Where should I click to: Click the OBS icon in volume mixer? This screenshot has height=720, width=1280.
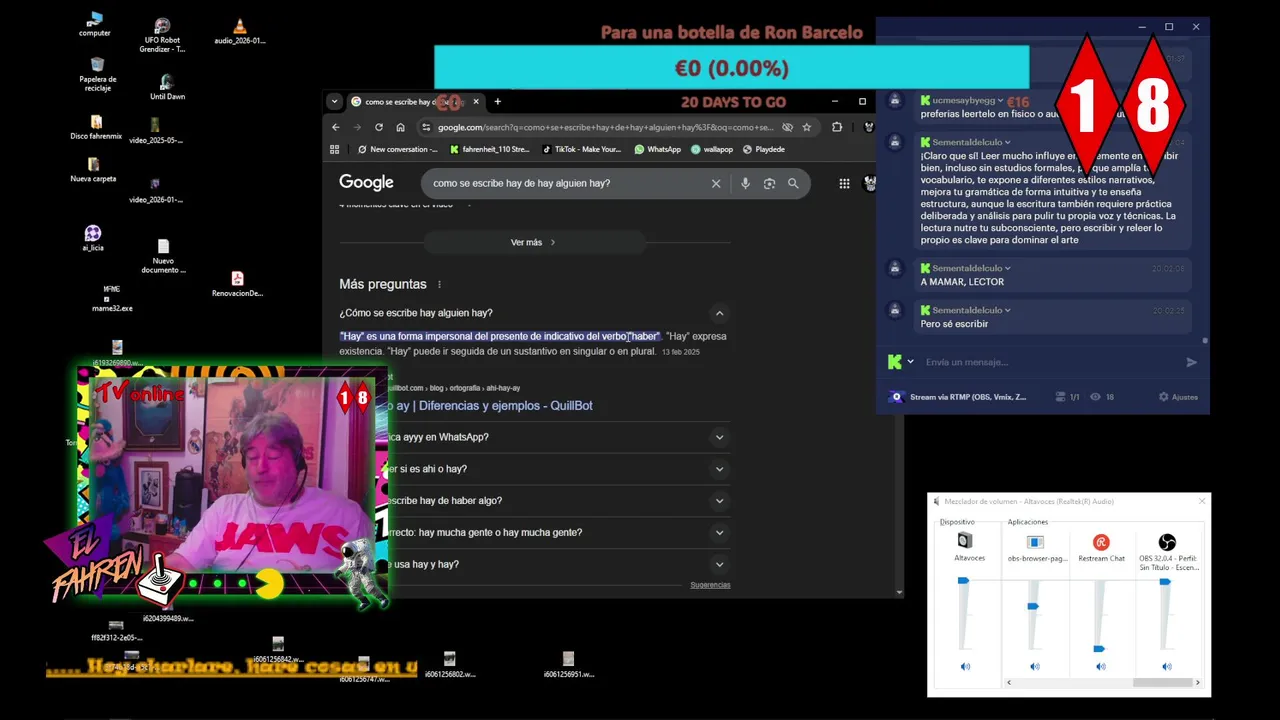(1167, 542)
